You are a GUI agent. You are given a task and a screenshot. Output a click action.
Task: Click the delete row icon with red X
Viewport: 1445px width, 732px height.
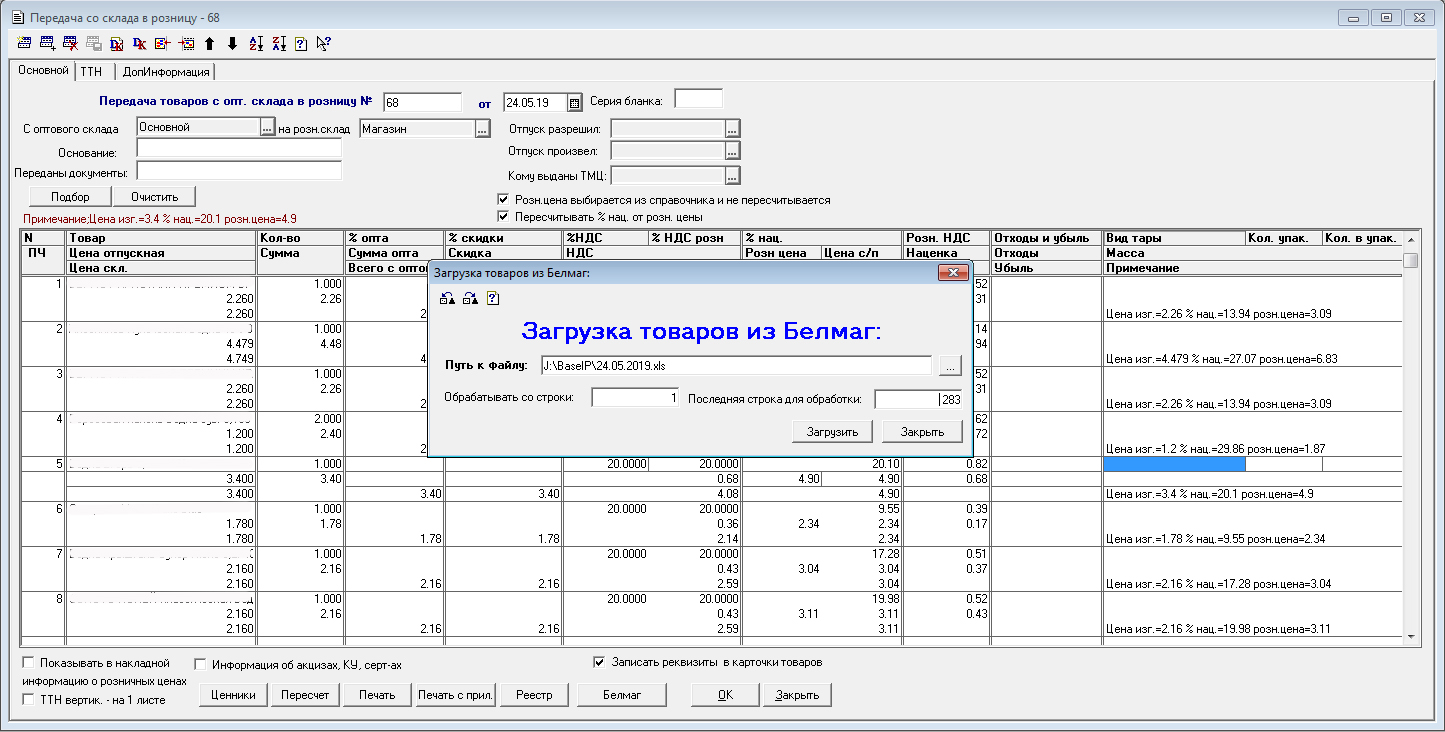click(70, 43)
